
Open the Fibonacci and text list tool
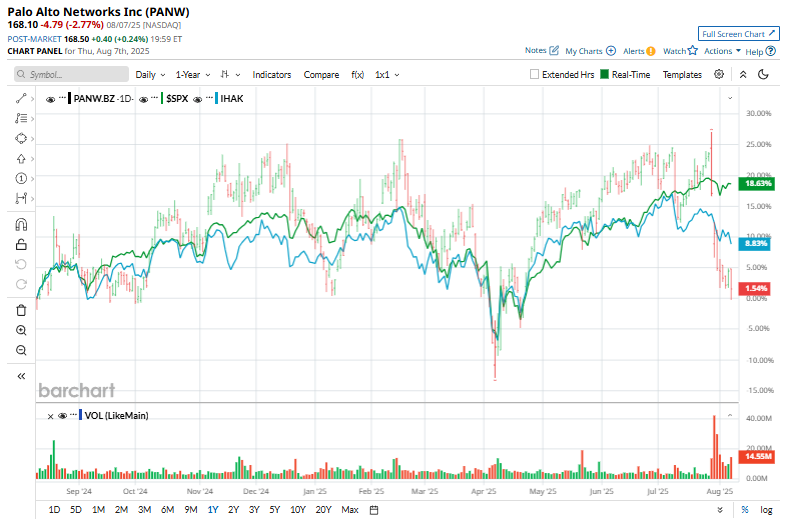21,118
